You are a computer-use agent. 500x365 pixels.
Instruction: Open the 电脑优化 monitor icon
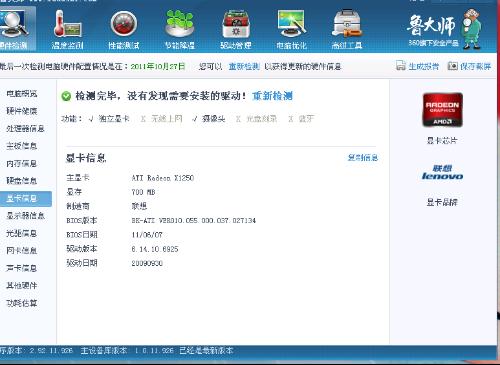click(292, 23)
